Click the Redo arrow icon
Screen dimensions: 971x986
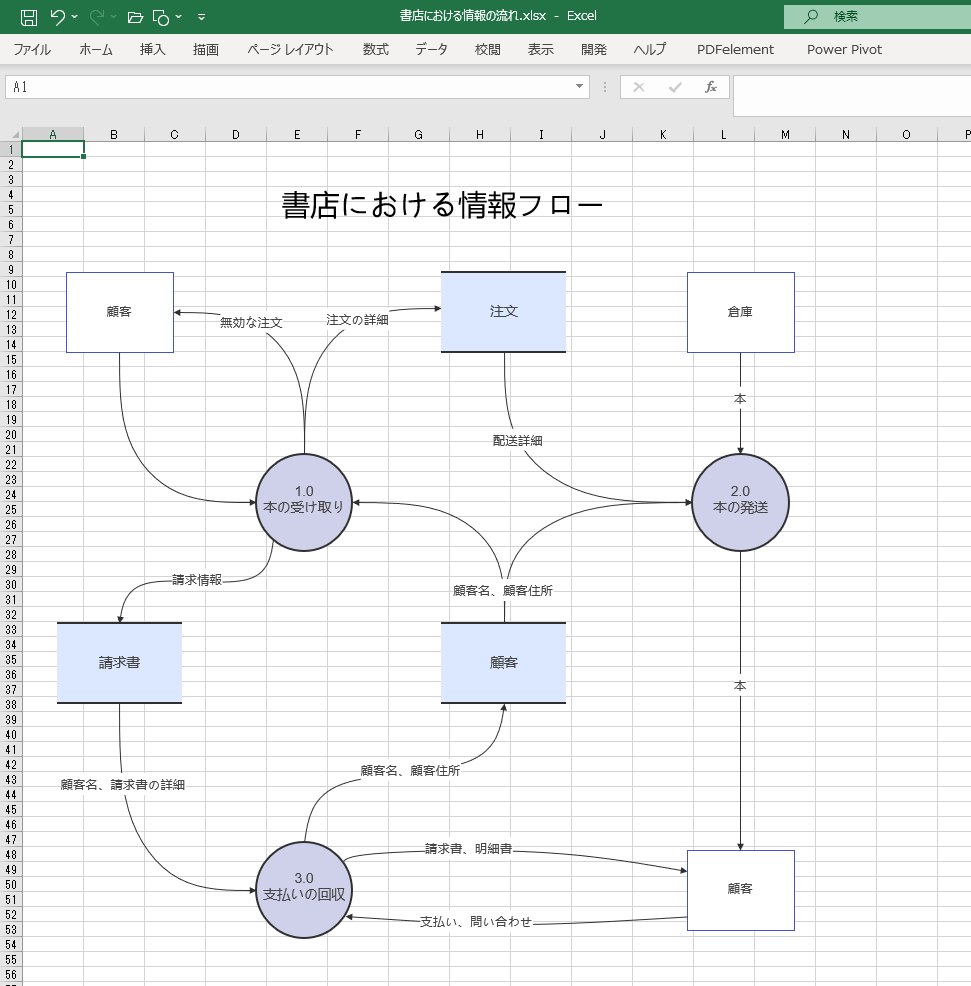96,16
